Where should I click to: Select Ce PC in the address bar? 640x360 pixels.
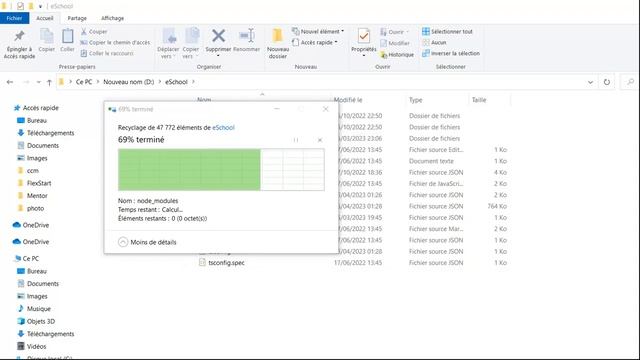click(x=84, y=82)
